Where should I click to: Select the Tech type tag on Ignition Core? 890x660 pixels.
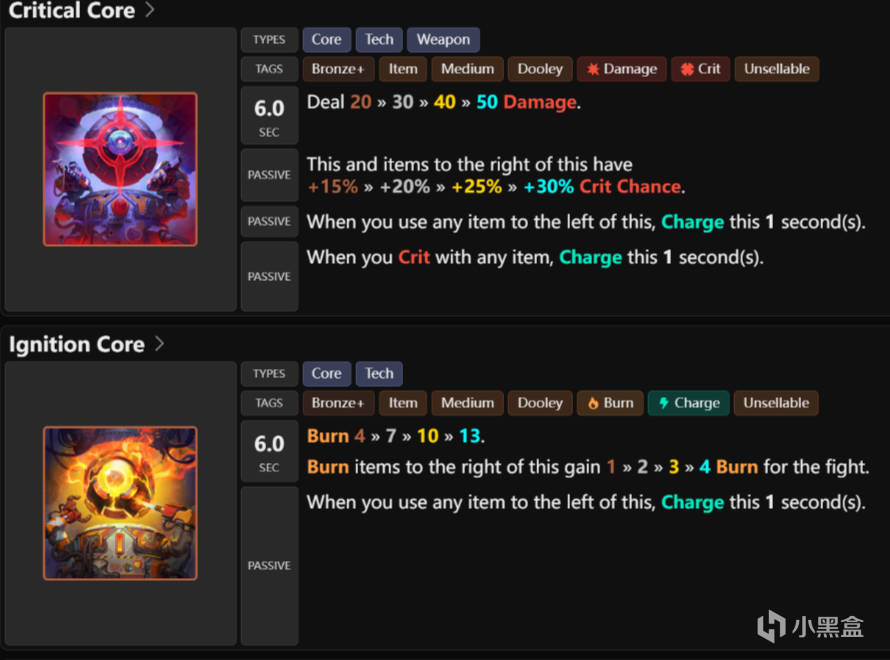click(379, 374)
